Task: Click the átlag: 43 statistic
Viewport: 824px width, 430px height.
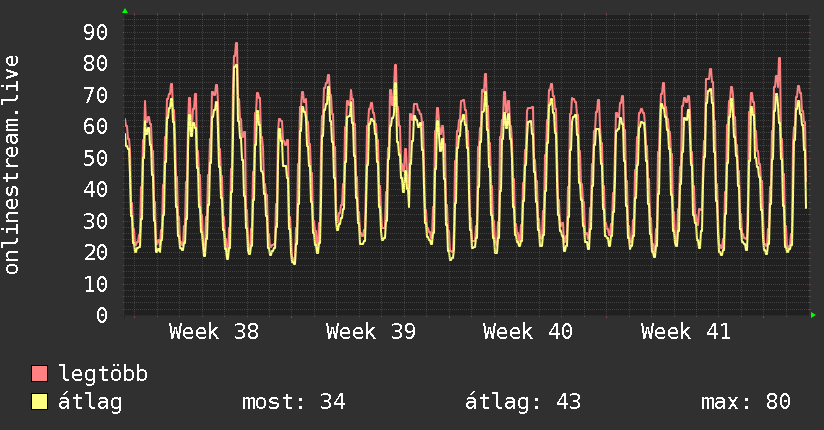Action: [523, 402]
